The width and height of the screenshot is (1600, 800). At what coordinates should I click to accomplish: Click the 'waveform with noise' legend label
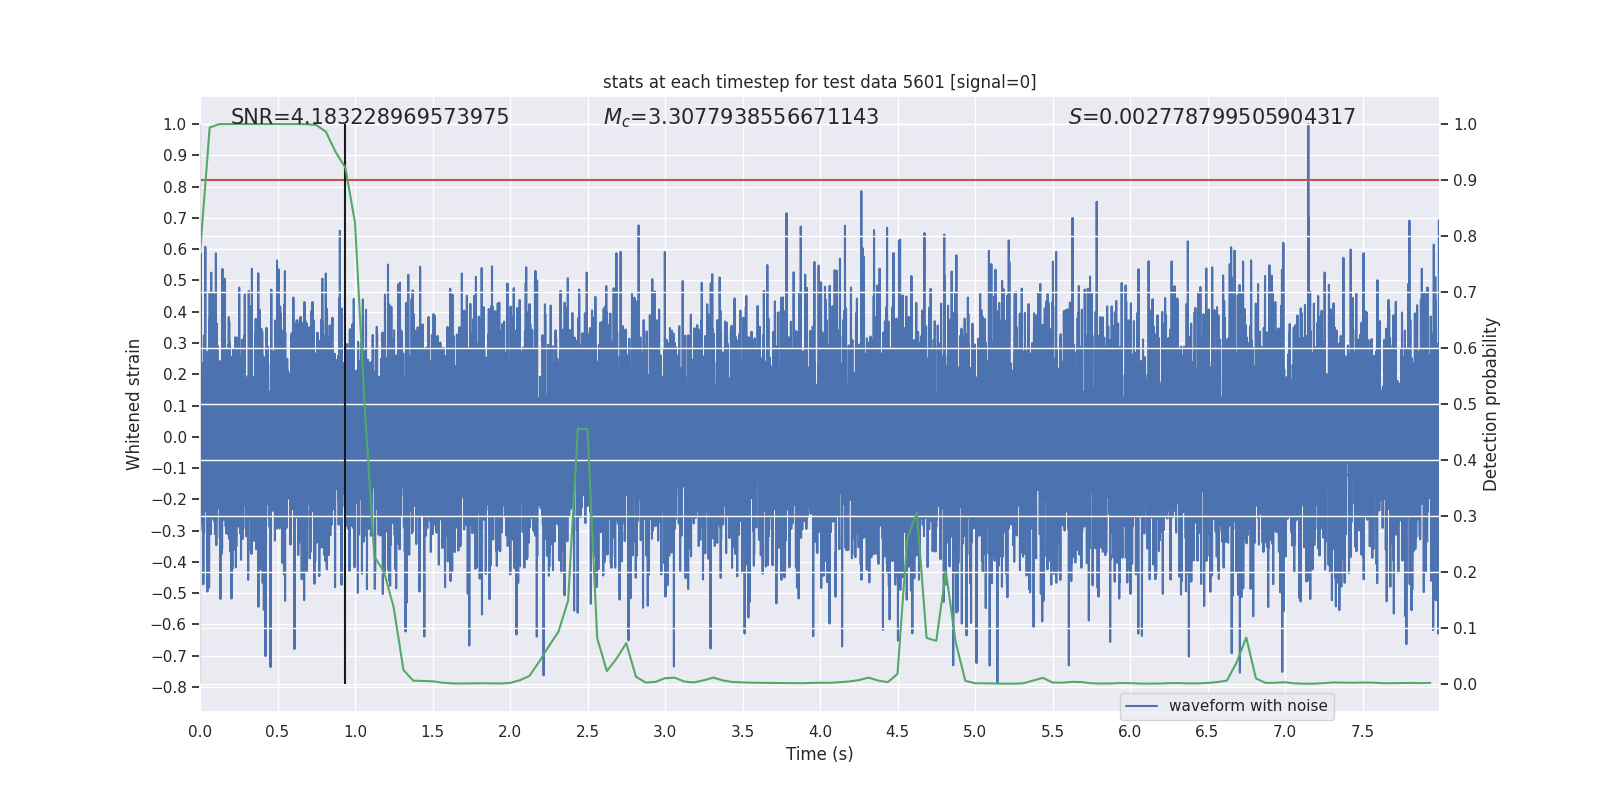point(1247,706)
